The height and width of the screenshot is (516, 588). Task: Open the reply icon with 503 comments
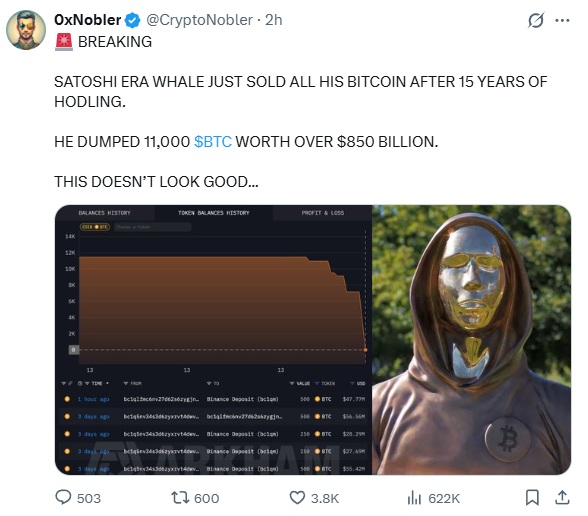(x=63, y=498)
